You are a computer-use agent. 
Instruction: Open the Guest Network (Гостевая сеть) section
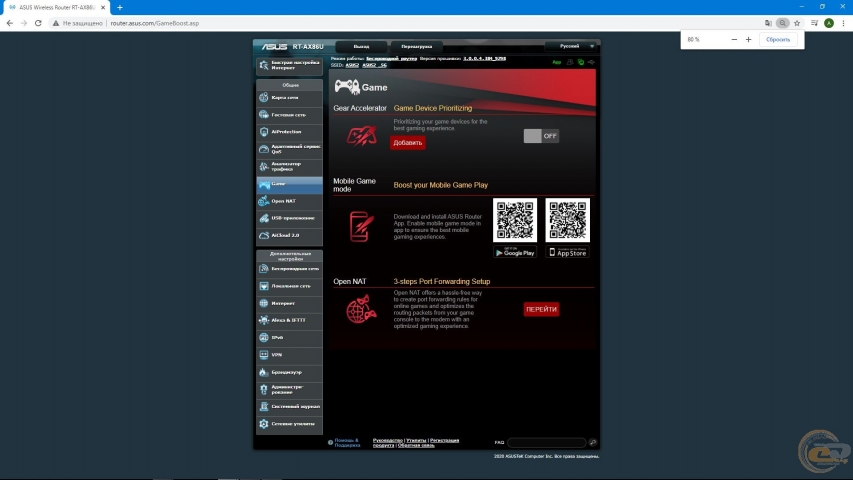289,115
